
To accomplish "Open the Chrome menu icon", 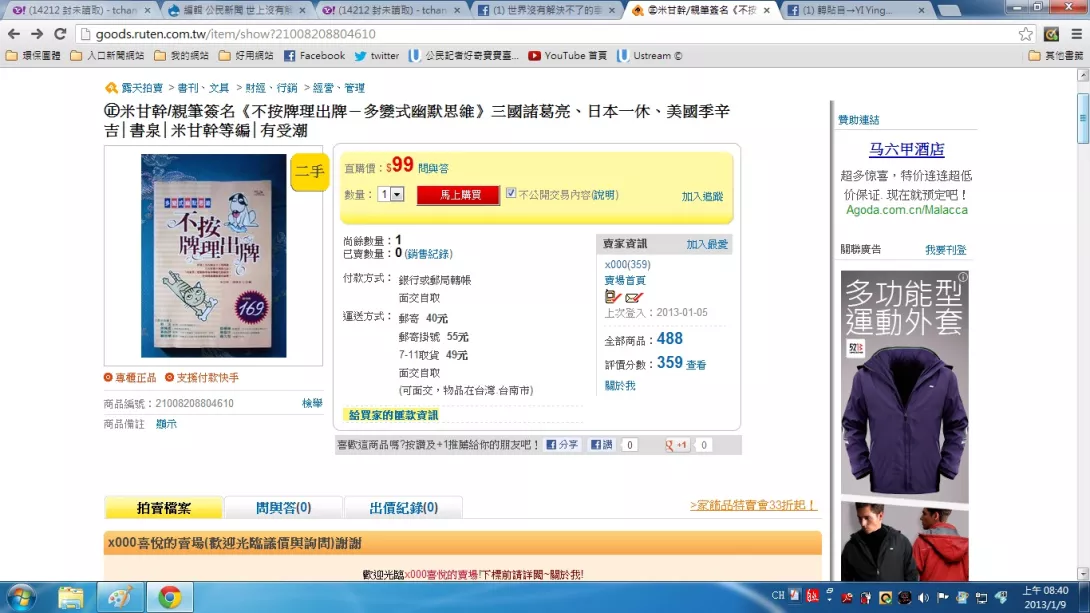I will (x=1076, y=34).
